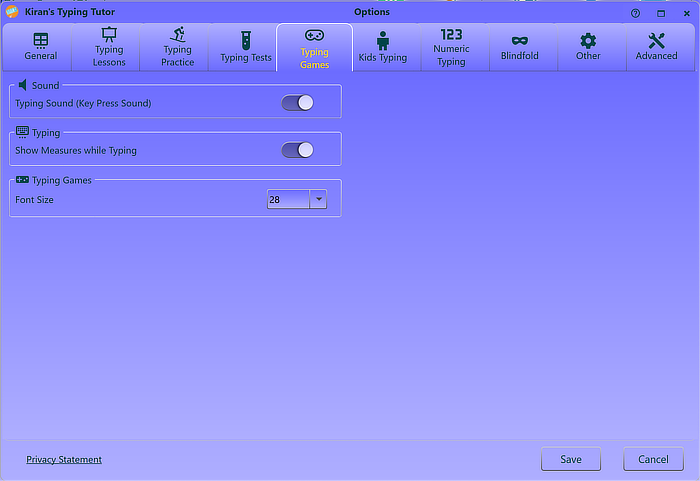Switch to the Typing Tests tab
The width and height of the screenshot is (700, 481).
tap(242, 47)
